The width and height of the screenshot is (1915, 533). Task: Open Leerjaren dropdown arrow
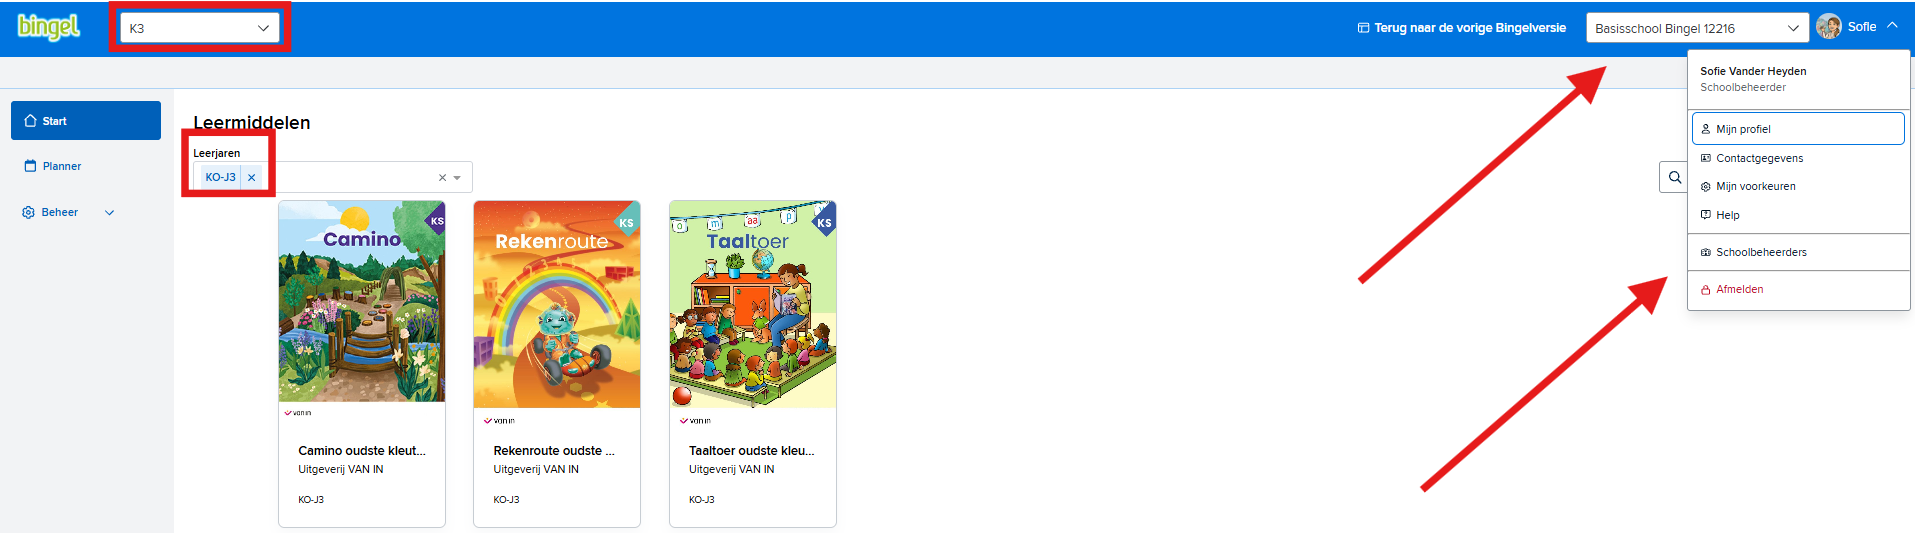click(457, 177)
